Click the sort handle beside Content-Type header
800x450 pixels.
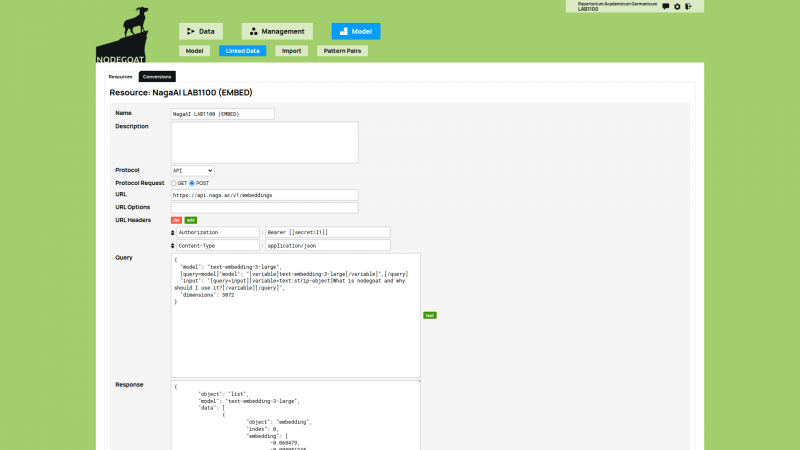point(174,245)
